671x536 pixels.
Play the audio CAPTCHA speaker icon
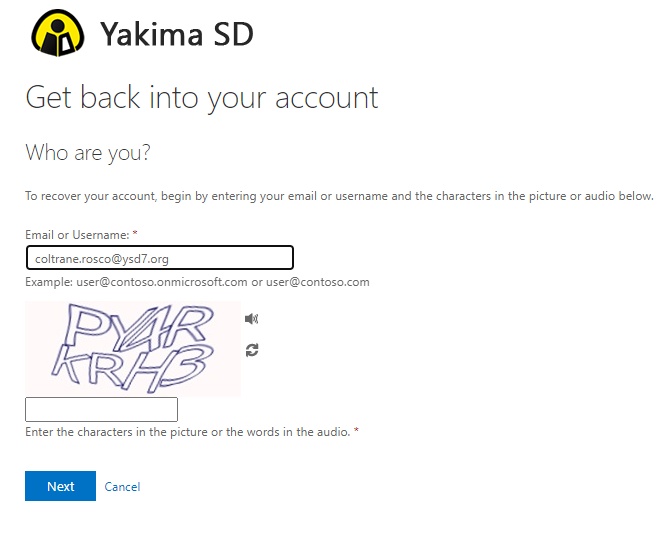click(251, 319)
